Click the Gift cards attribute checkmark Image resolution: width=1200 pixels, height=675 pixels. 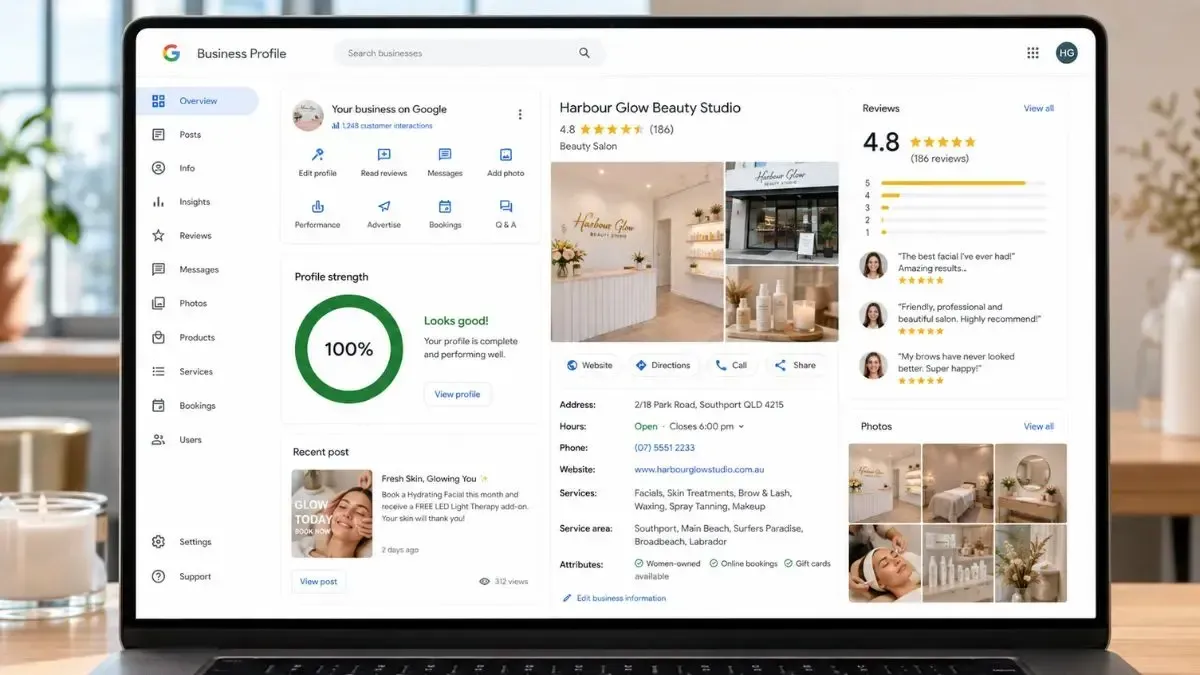[789, 564]
